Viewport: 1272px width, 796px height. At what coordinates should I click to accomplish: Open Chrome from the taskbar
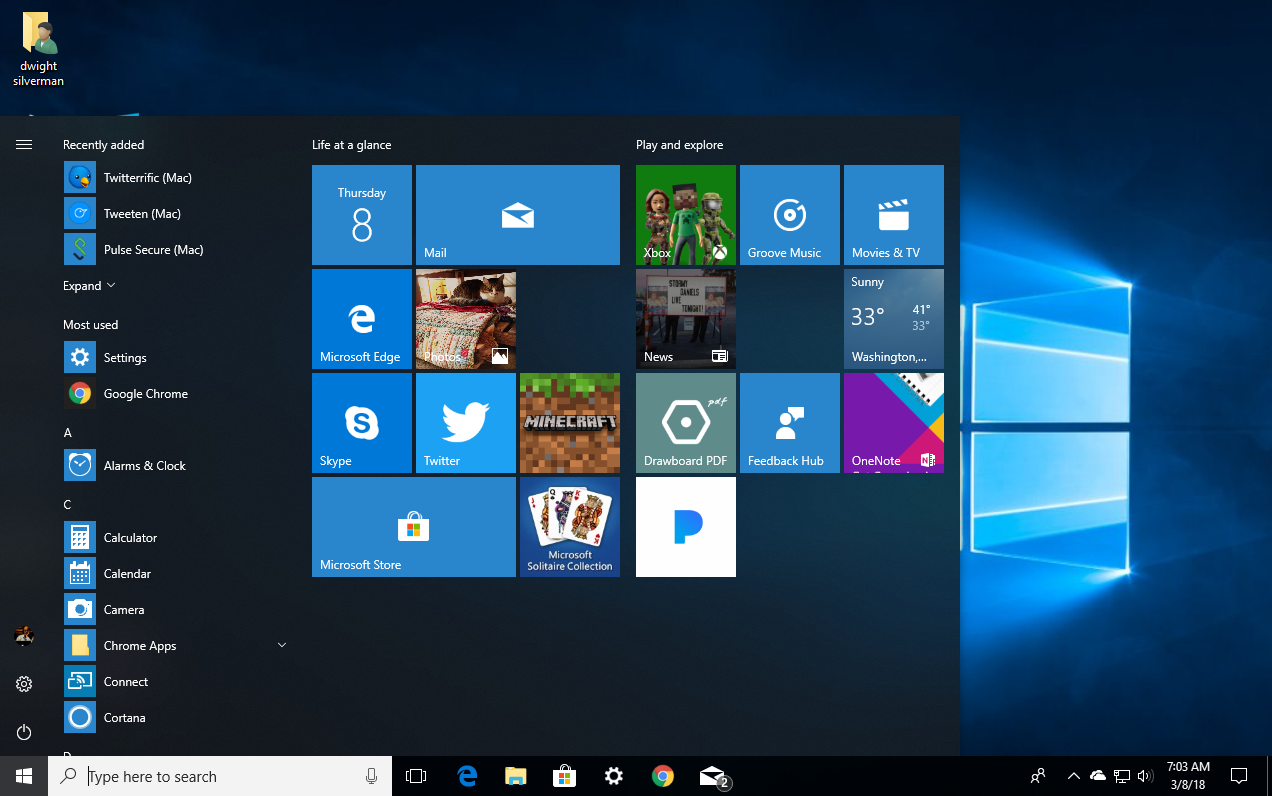click(662, 776)
